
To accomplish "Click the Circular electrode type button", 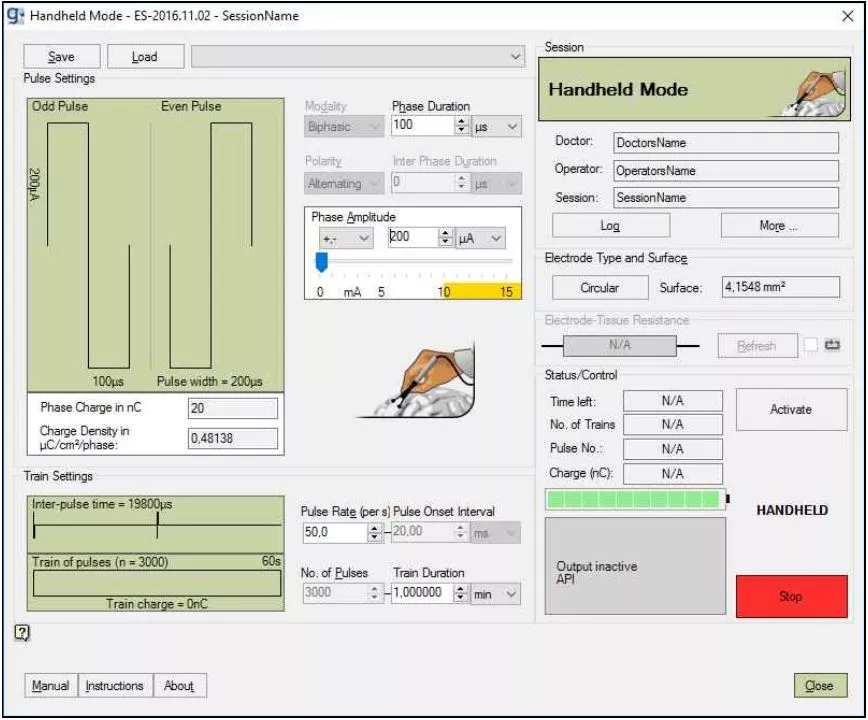I will point(600,288).
